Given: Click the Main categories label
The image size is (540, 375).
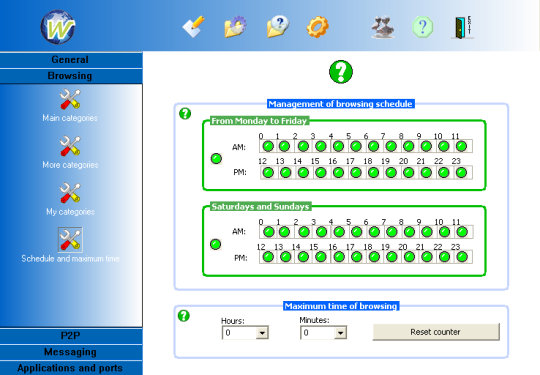Looking at the screenshot, I should [x=70, y=118].
